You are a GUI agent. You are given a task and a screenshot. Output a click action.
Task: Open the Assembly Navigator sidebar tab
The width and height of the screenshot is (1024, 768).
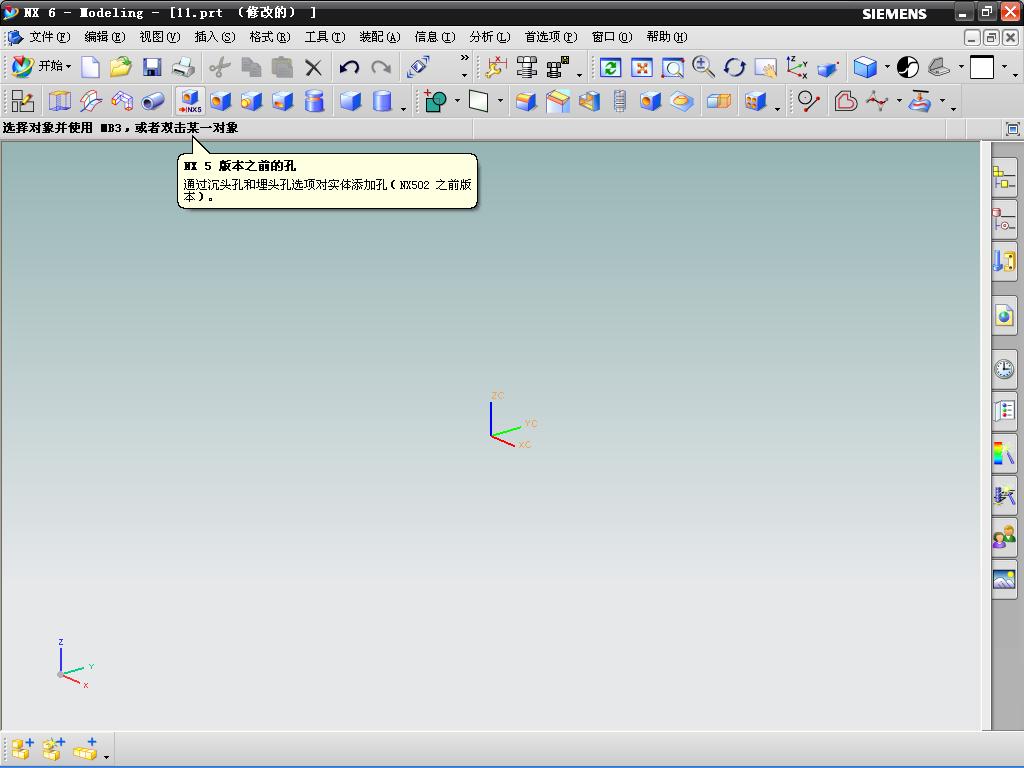tap(1004, 177)
